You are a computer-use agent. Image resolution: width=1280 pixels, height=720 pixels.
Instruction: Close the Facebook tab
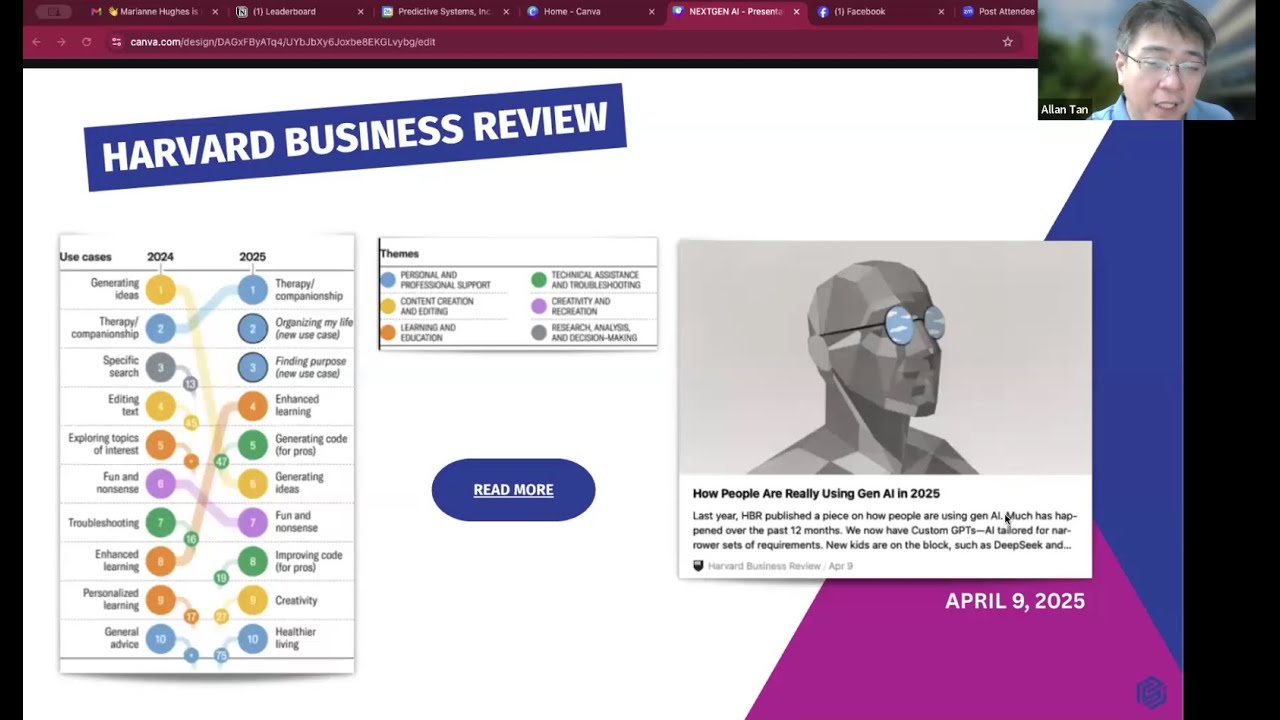(x=941, y=12)
